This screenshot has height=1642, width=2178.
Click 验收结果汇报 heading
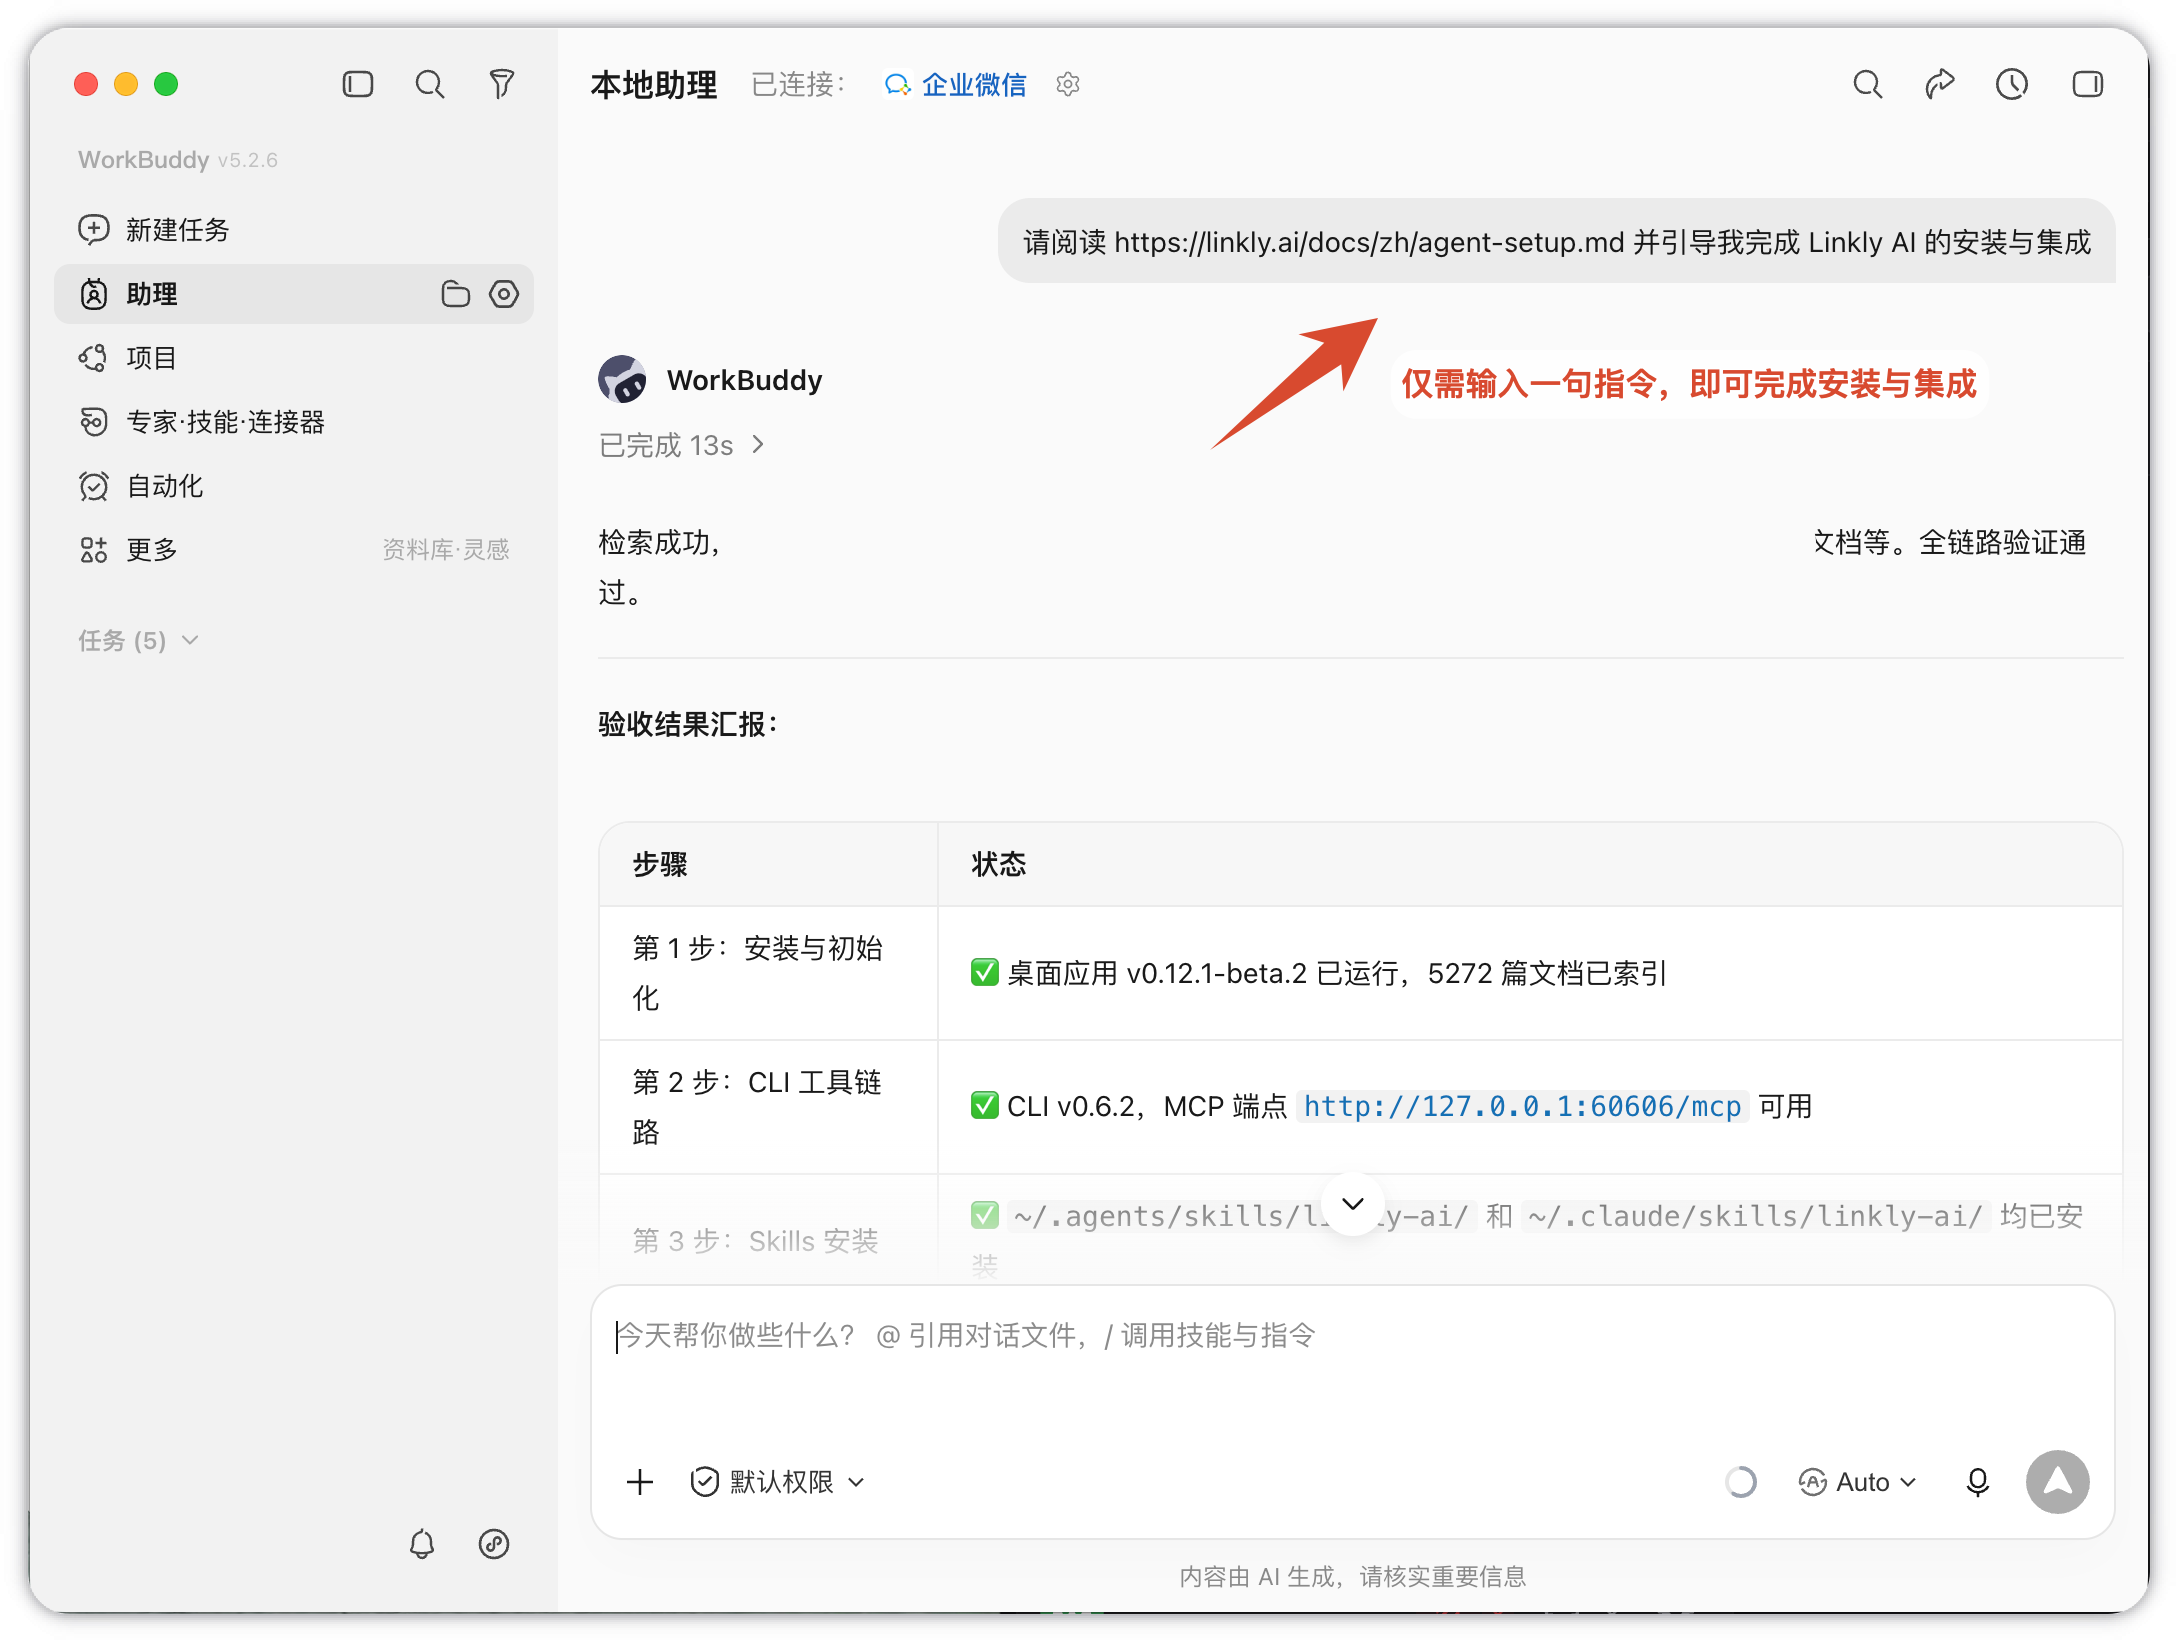[688, 724]
